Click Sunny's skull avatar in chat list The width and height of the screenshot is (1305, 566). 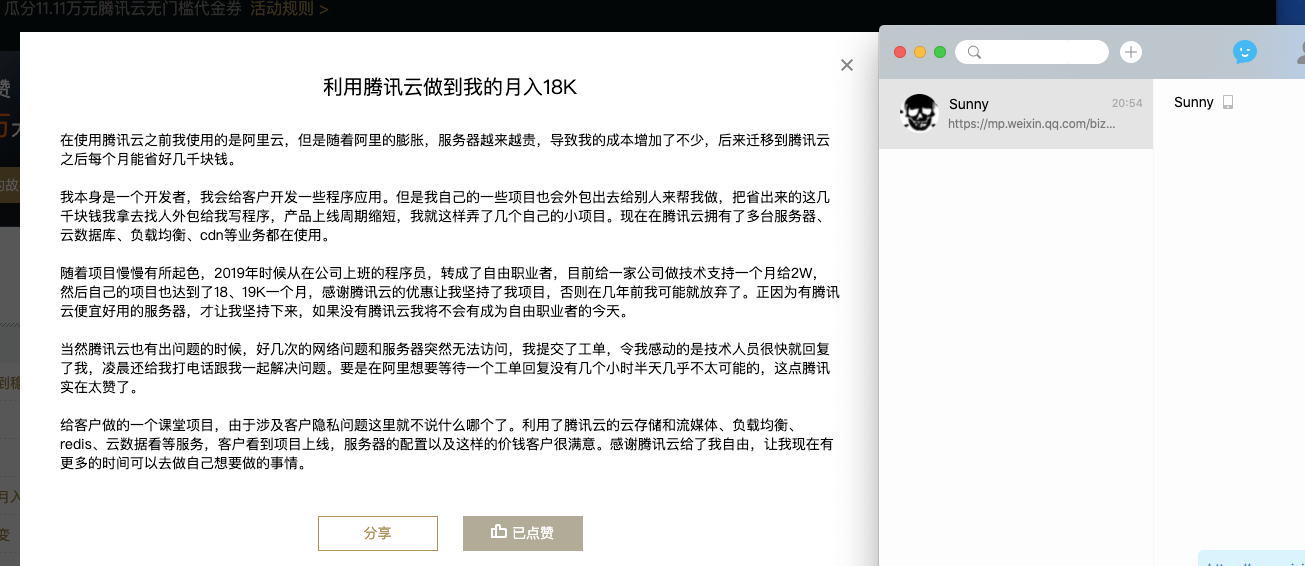click(919, 114)
